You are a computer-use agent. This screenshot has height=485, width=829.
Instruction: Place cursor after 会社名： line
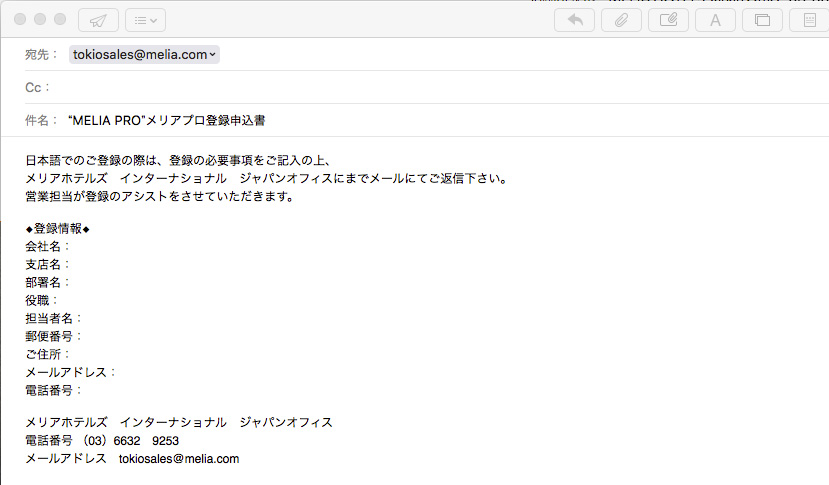coord(74,246)
